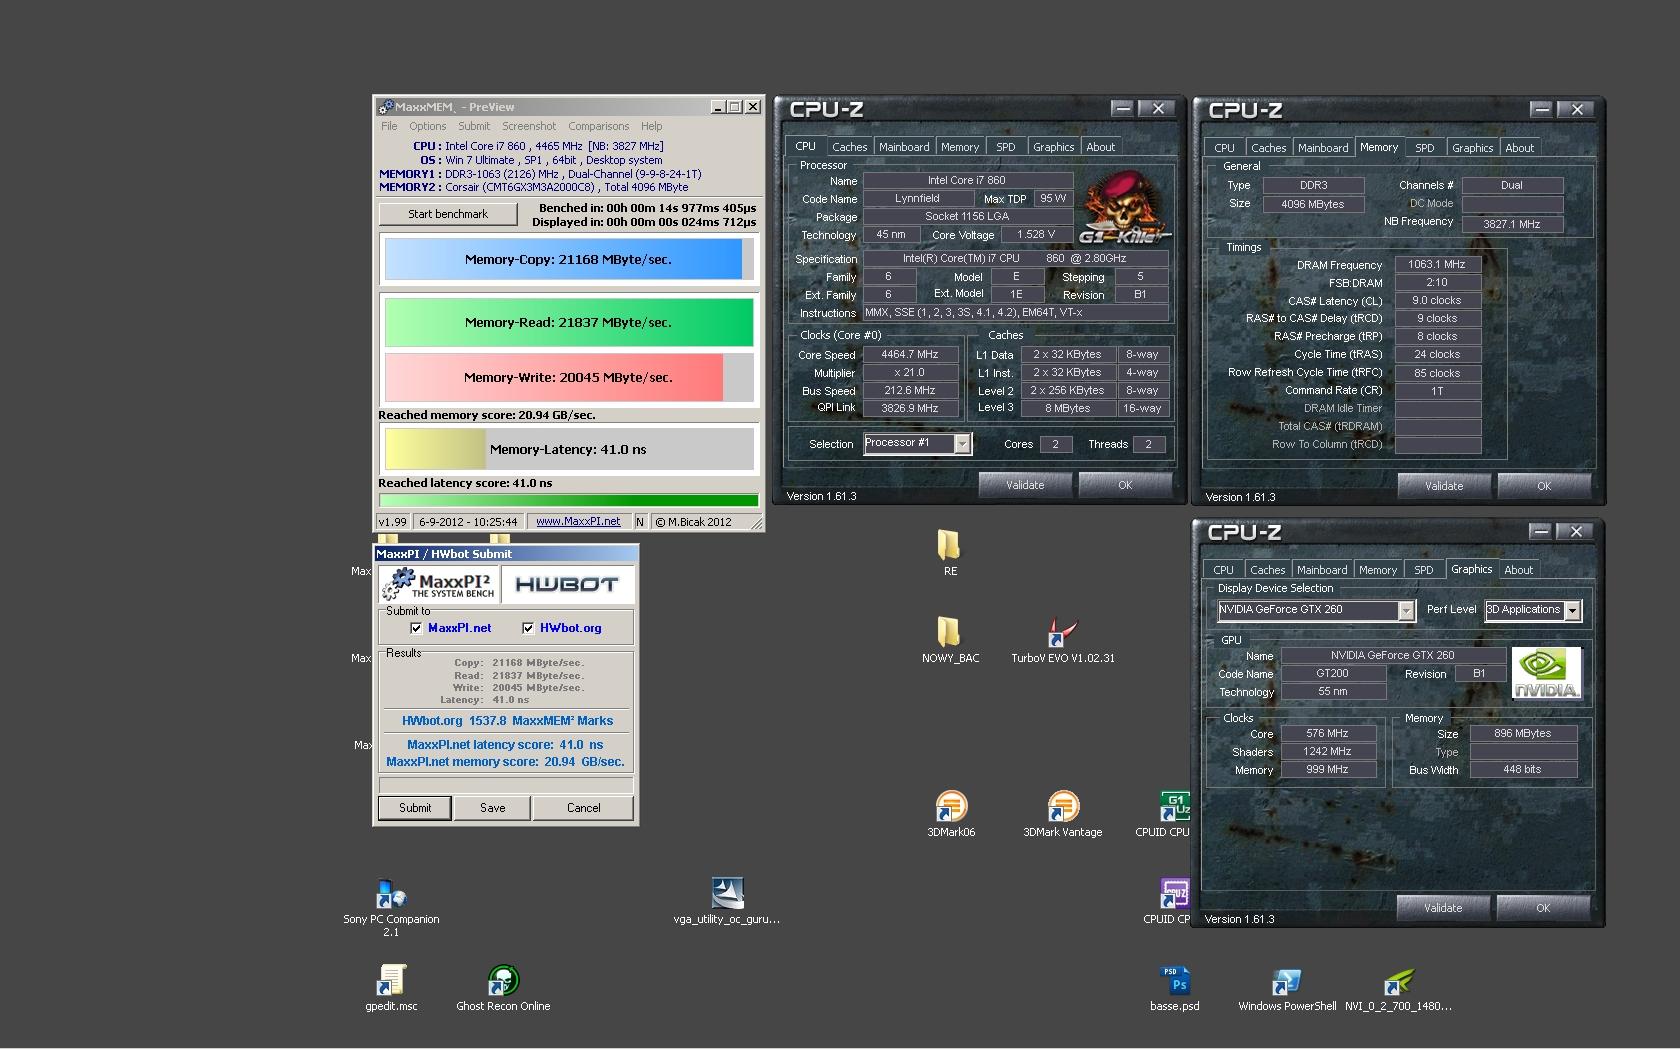Screen dimensions: 1680x1050
Task: Switch to Graphics tab in Memory window
Action: tap(1472, 148)
